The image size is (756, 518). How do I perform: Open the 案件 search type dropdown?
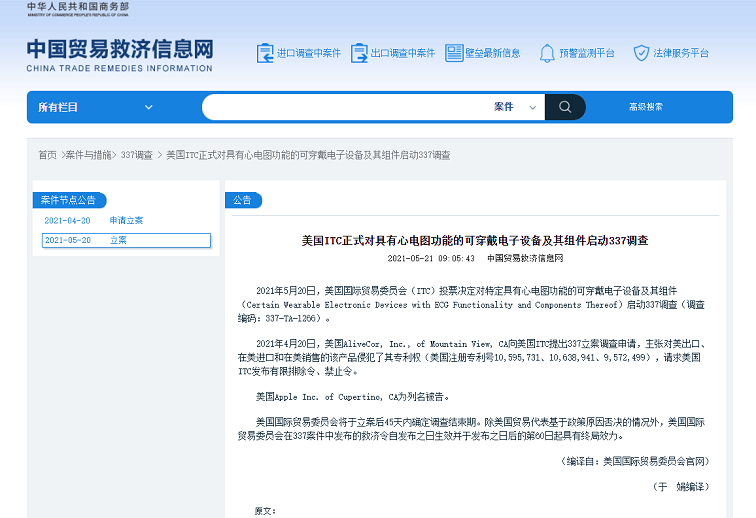(515, 107)
